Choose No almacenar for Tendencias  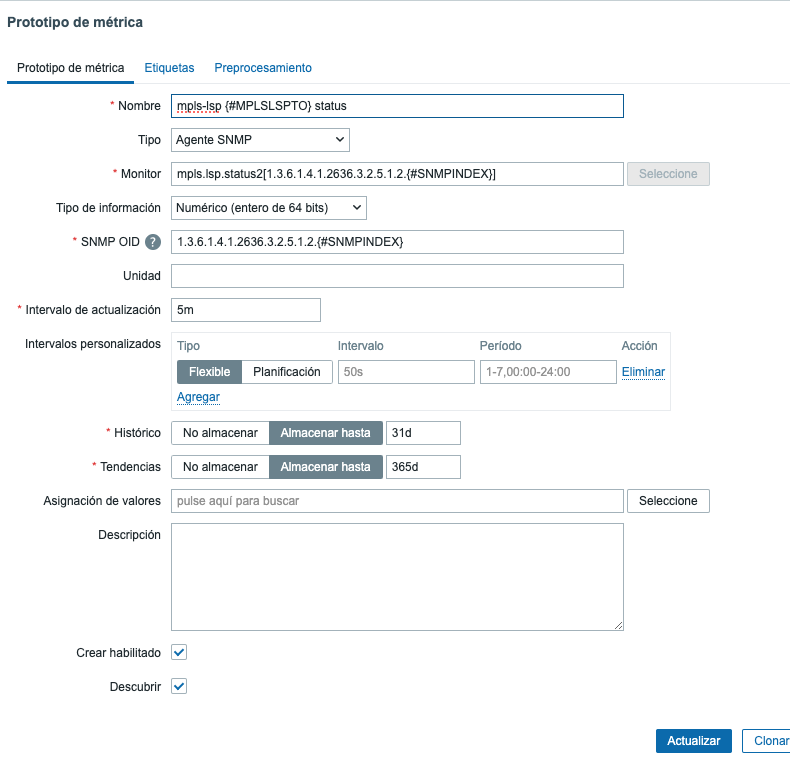coord(220,467)
